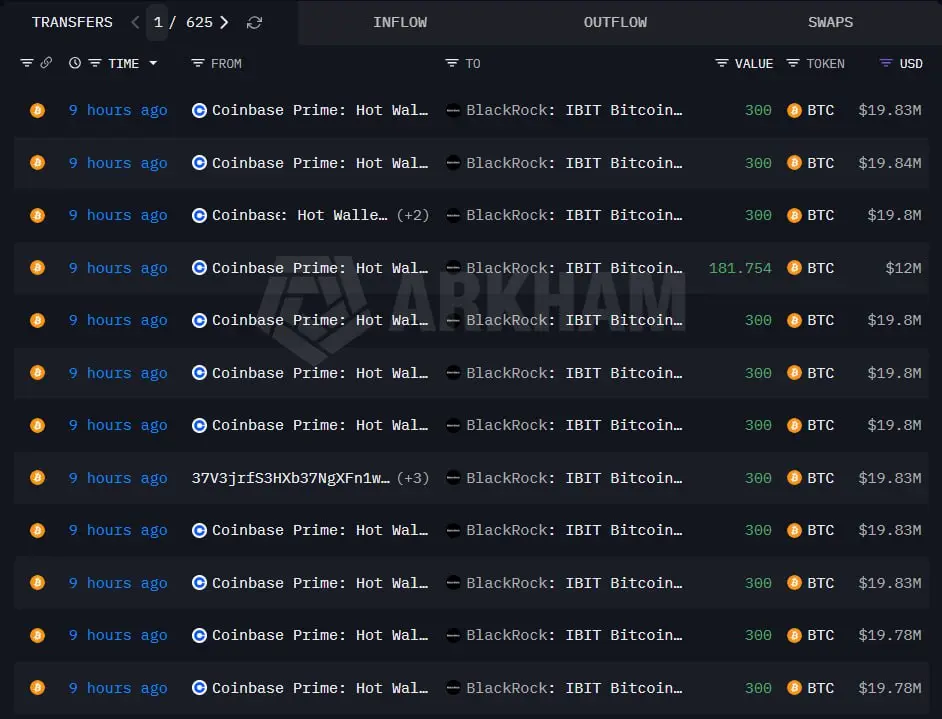Go to next transfers page
Viewport: 942px width, 719px height.
point(224,22)
